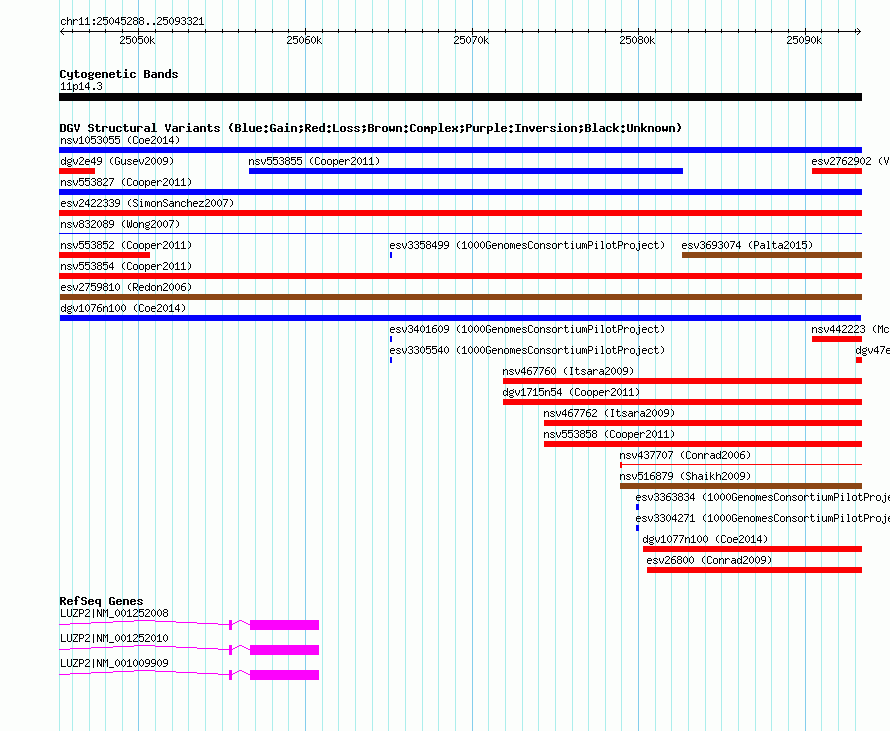Click the nsv553854 (Cooper2011) label
This screenshot has height=731, width=890.
click(126, 266)
